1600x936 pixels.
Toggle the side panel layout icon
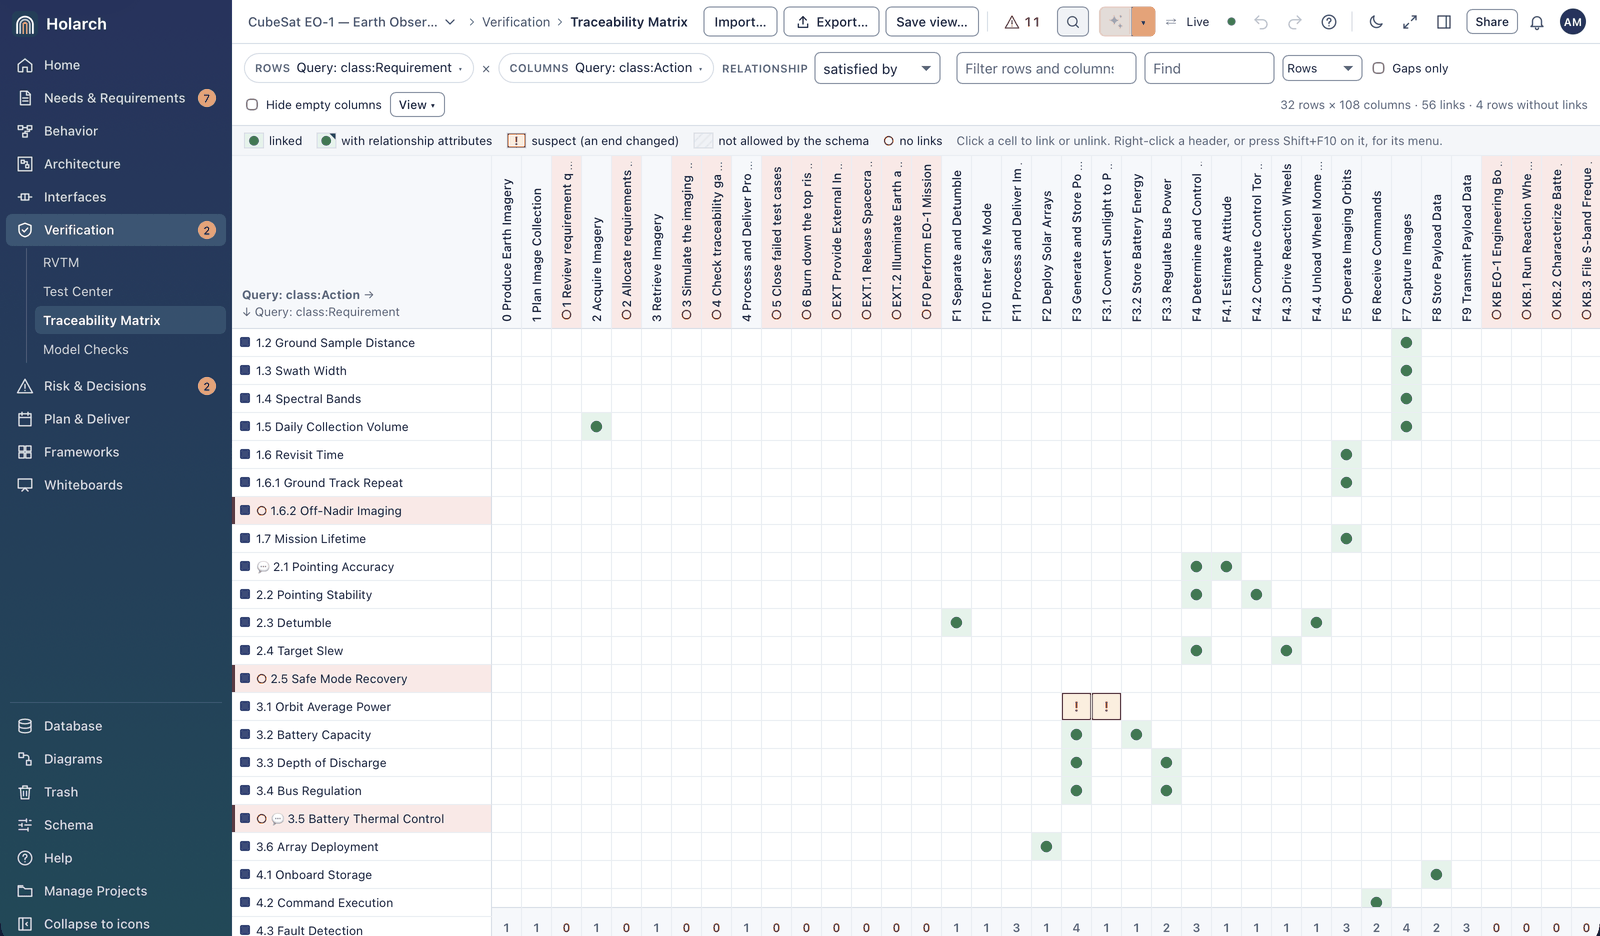pos(1444,22)
